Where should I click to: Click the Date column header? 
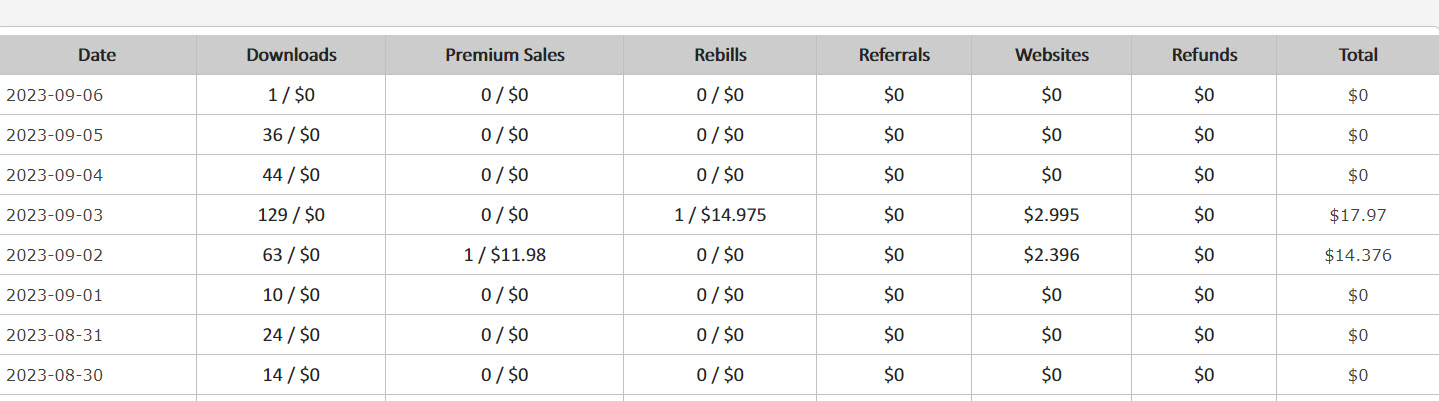coord(97,55)
